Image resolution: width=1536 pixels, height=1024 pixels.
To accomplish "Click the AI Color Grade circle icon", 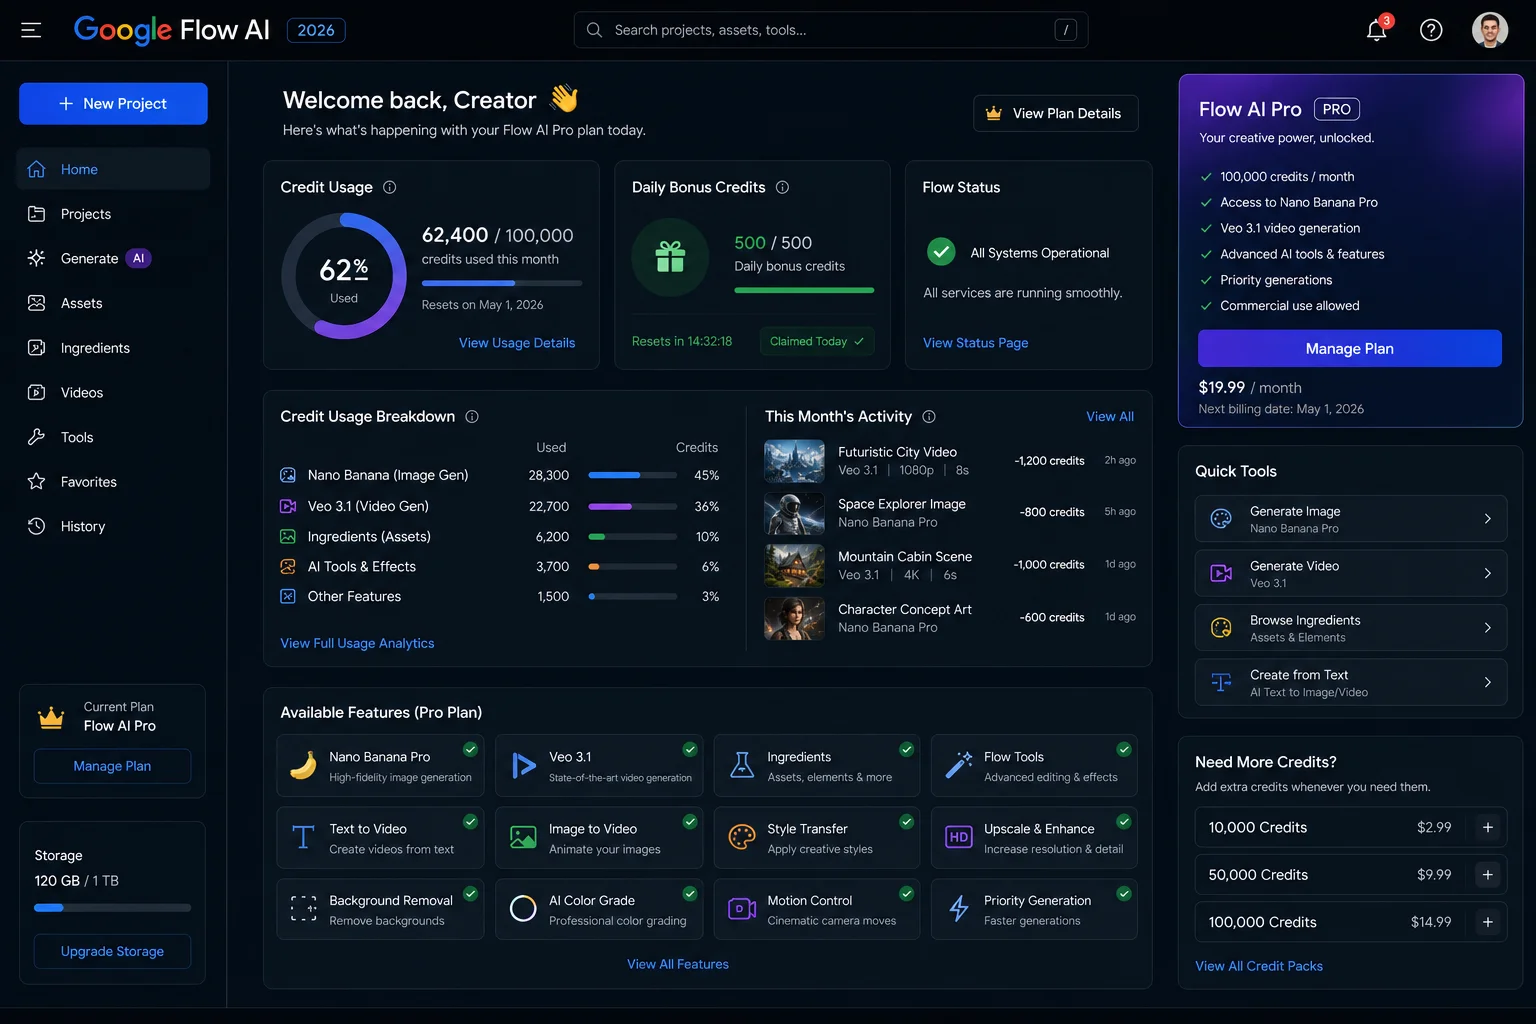I will pos(523,909).
